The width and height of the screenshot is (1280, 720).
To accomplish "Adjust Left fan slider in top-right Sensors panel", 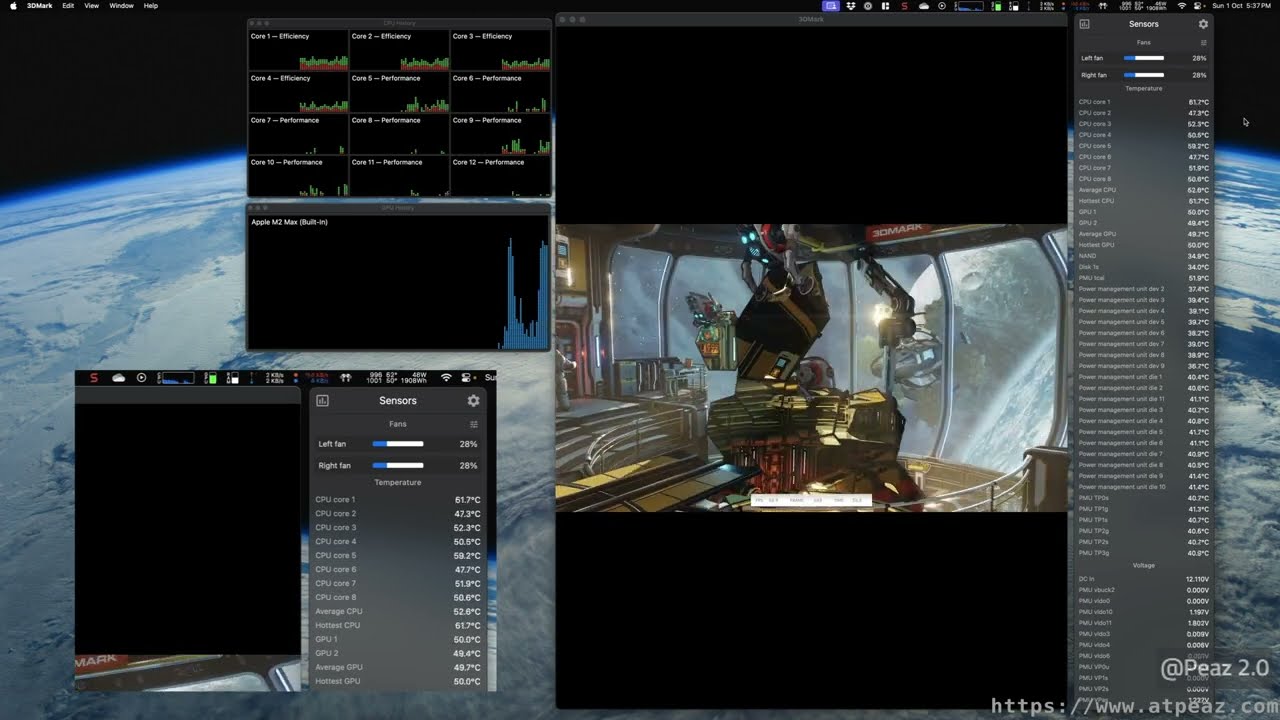I will [x=1144, y=58].
